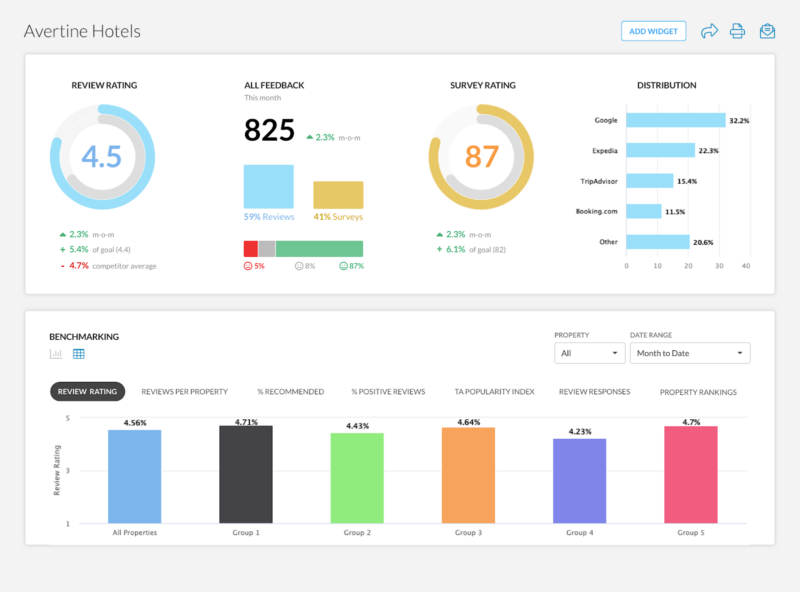Screen dimensions: 800x592
Task: Toggle to table layout in Benchmarking section
Action: point(78,354)
